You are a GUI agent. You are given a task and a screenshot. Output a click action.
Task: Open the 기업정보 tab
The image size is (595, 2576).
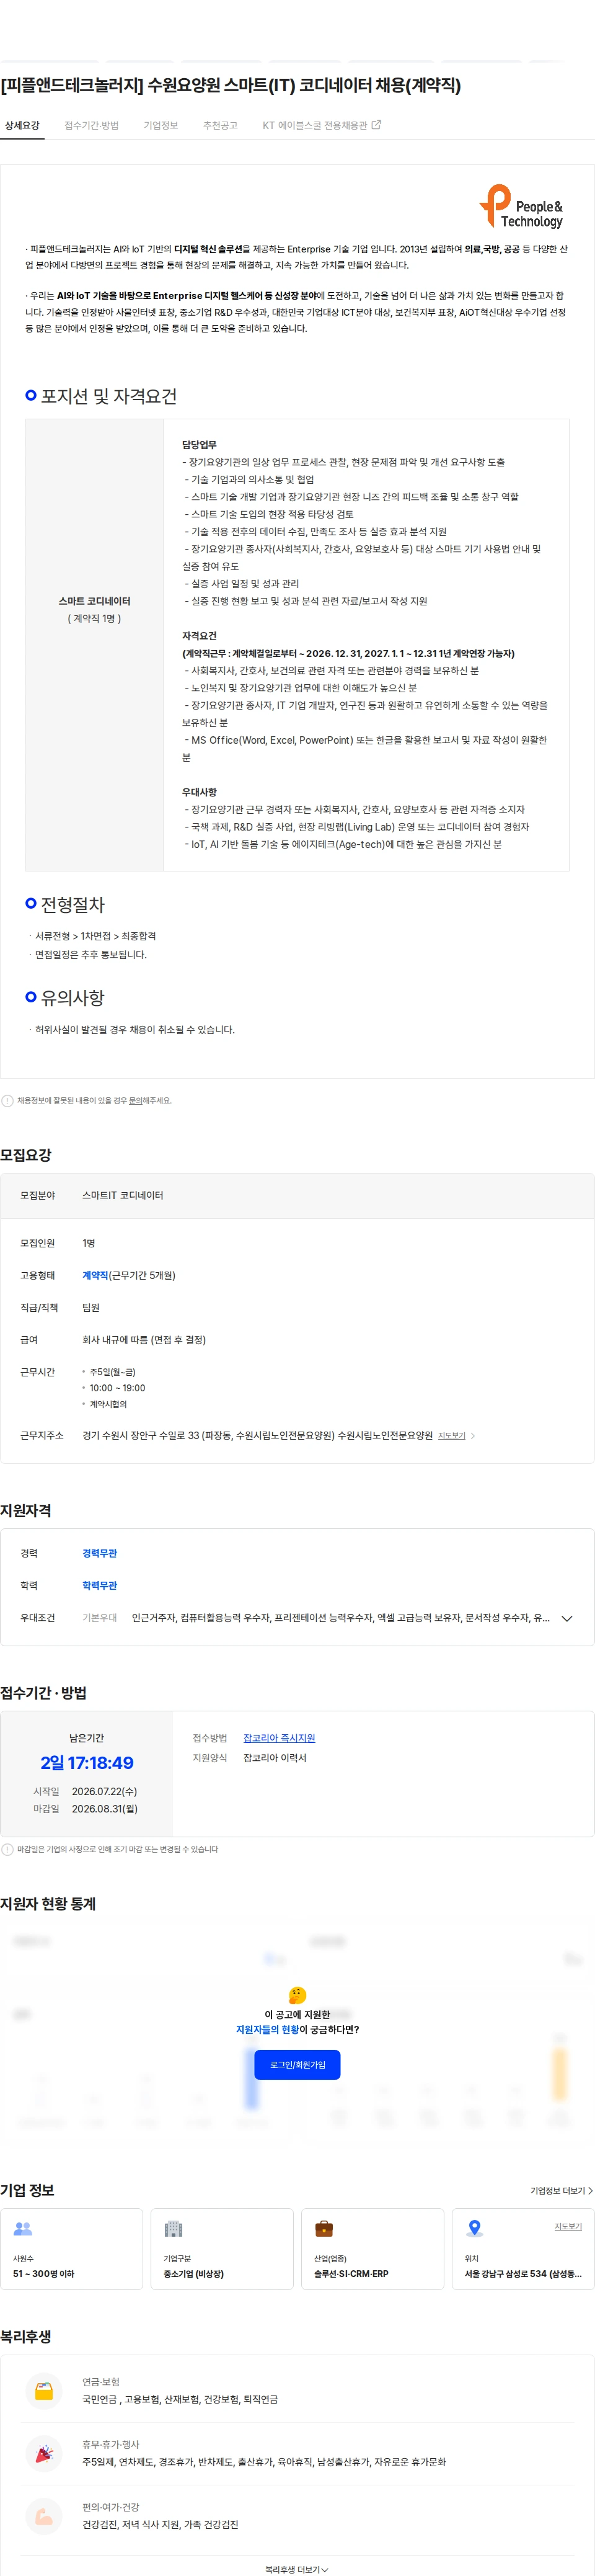(x=160, y=126)
